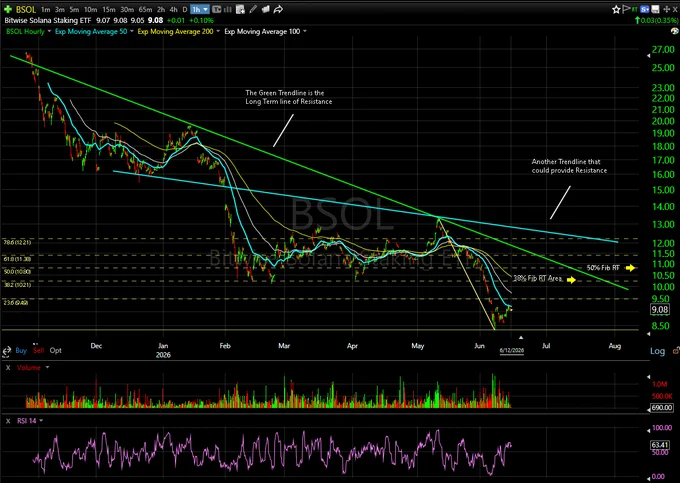Screen dimensions: 680x483
Task: Click the 9.08 current price label
Action: (x=660, y=310)
